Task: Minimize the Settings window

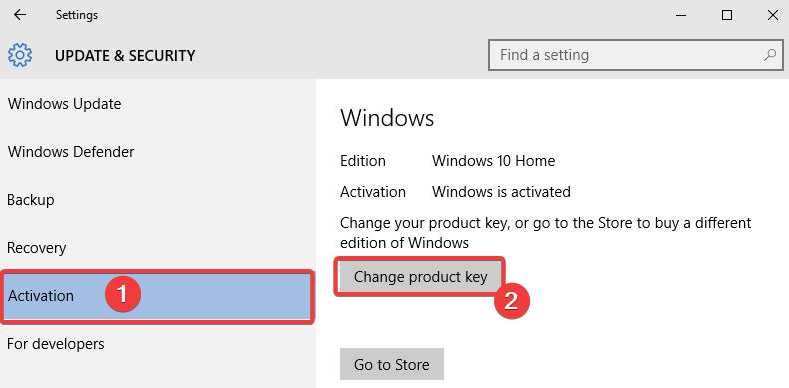Action: [x=681, y=16]
